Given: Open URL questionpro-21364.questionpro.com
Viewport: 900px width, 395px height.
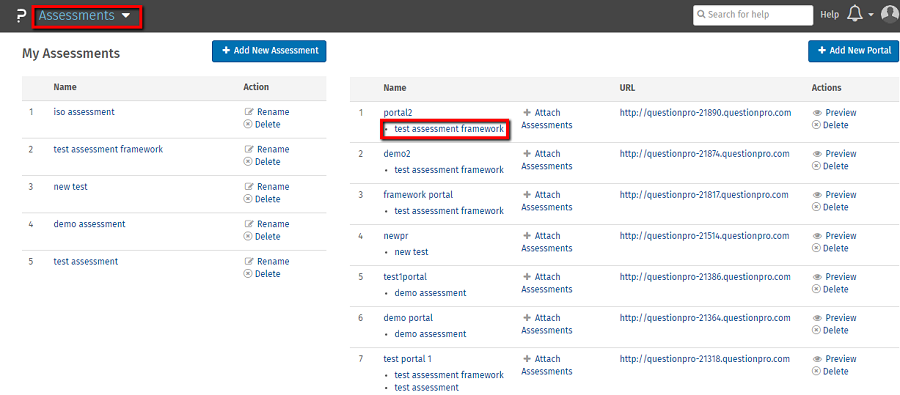Looking at the screenshot, I should [705, 318].
